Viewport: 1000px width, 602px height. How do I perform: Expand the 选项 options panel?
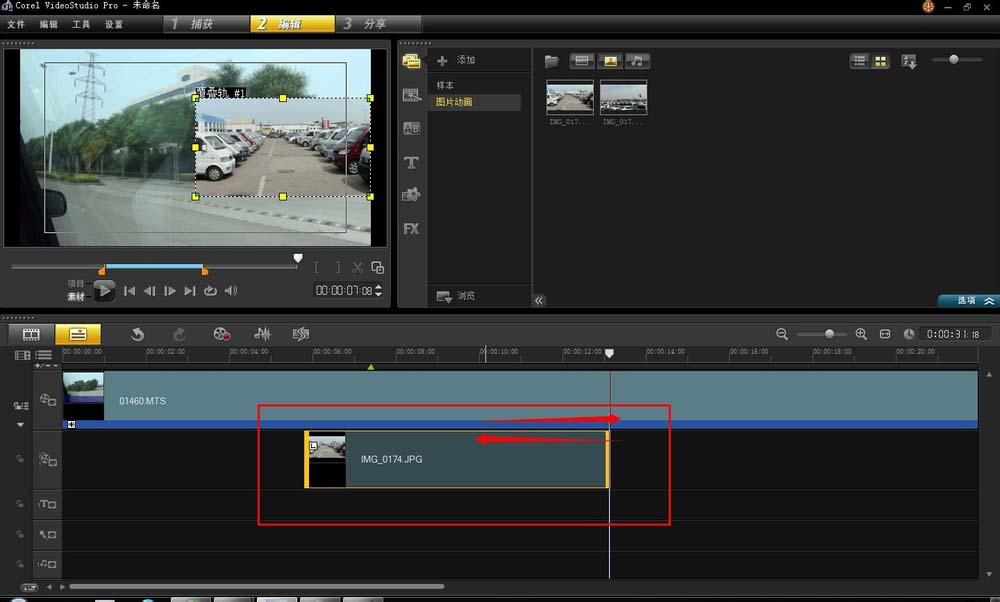pyautogui.click(x=968, y=300)
